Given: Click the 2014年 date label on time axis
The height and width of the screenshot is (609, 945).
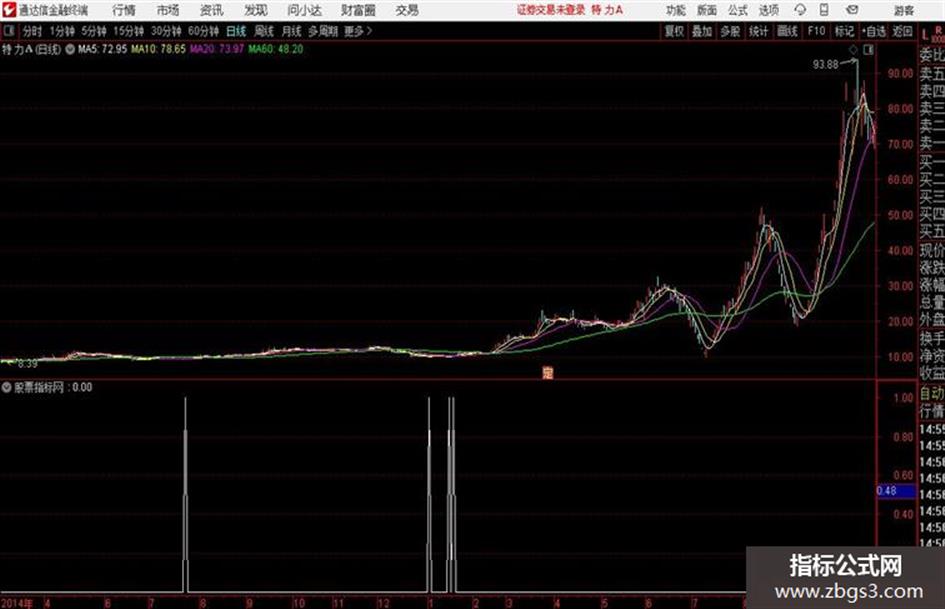Looking at the screenshot, I should [x=16, y=602].
